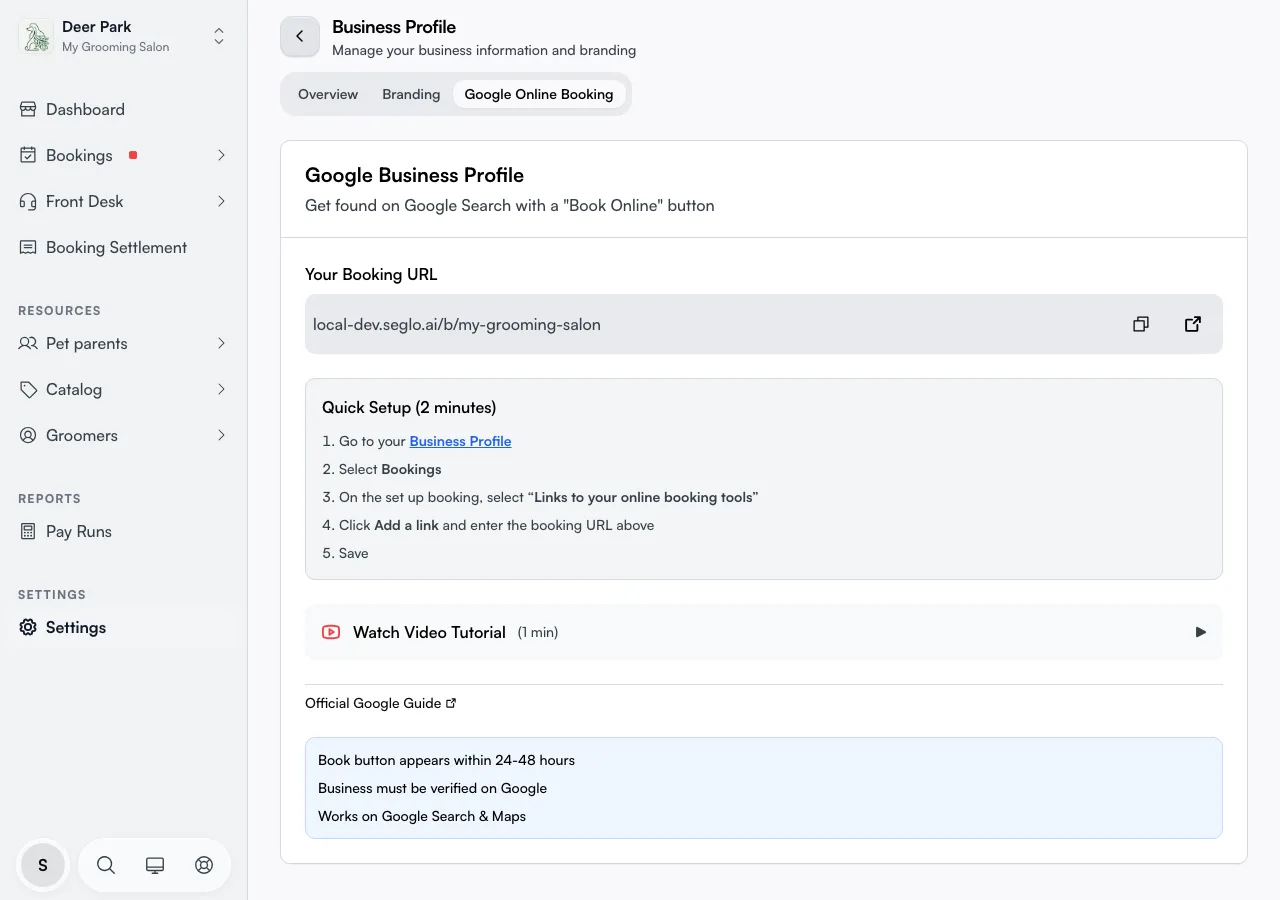Select the Google Online Booking tab
Viewport: 1280px width, 900px height.
[x=539, y=94]
